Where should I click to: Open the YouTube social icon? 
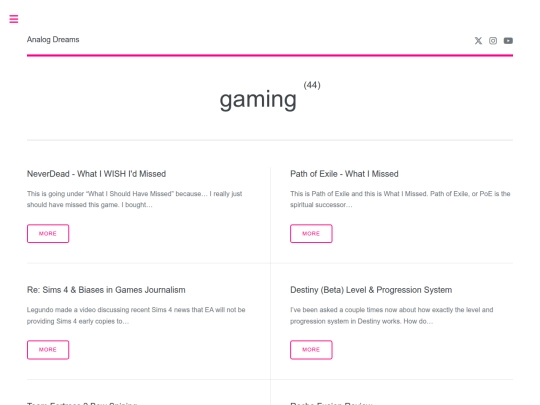point(508,41)
